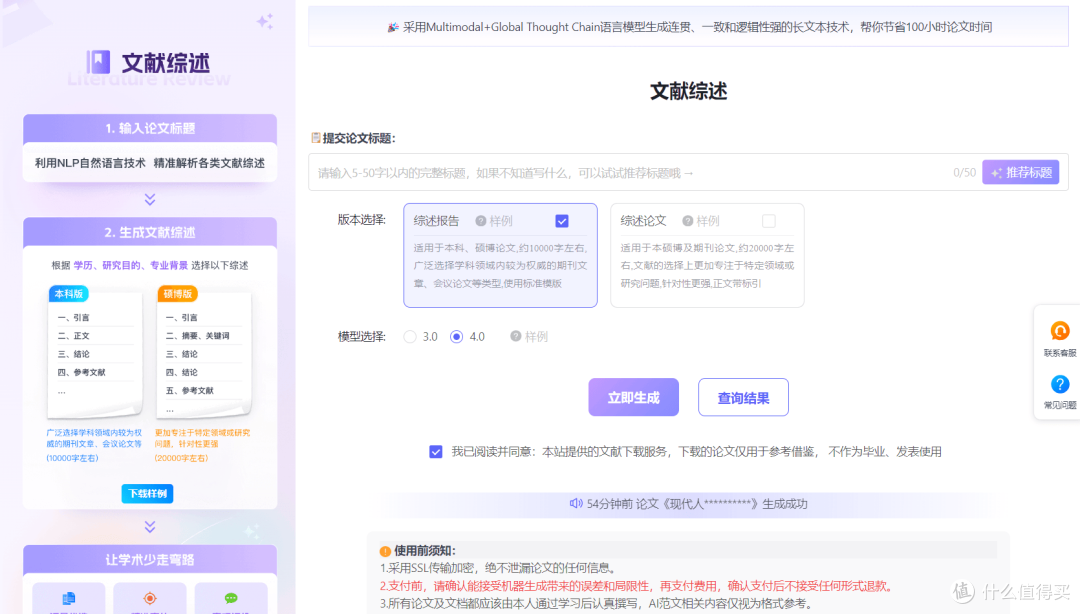
Task: Click the question icon beside 综述论文 样例
Action: [x=687, y=221]
